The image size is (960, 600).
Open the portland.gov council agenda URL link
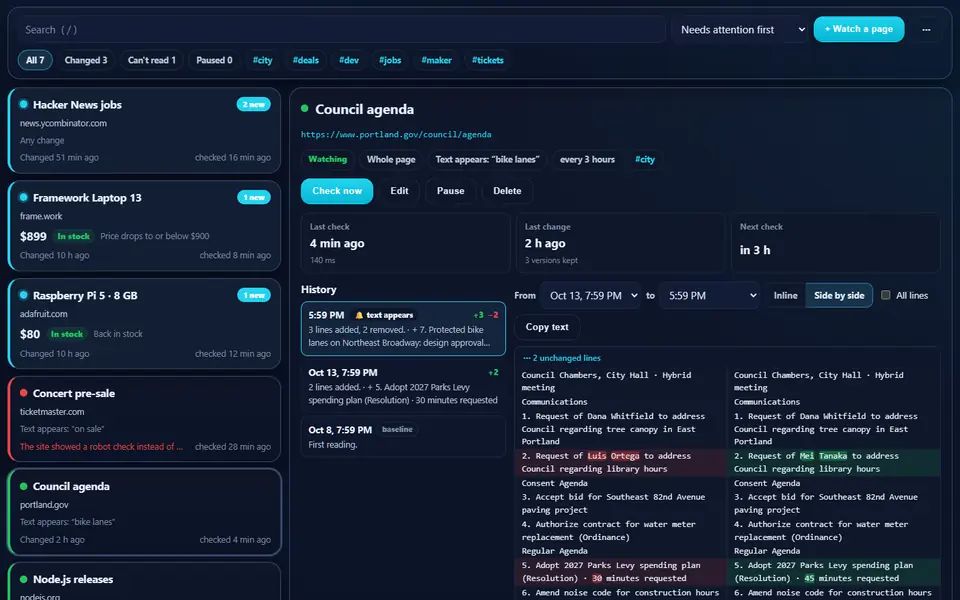tap(396, 135)
